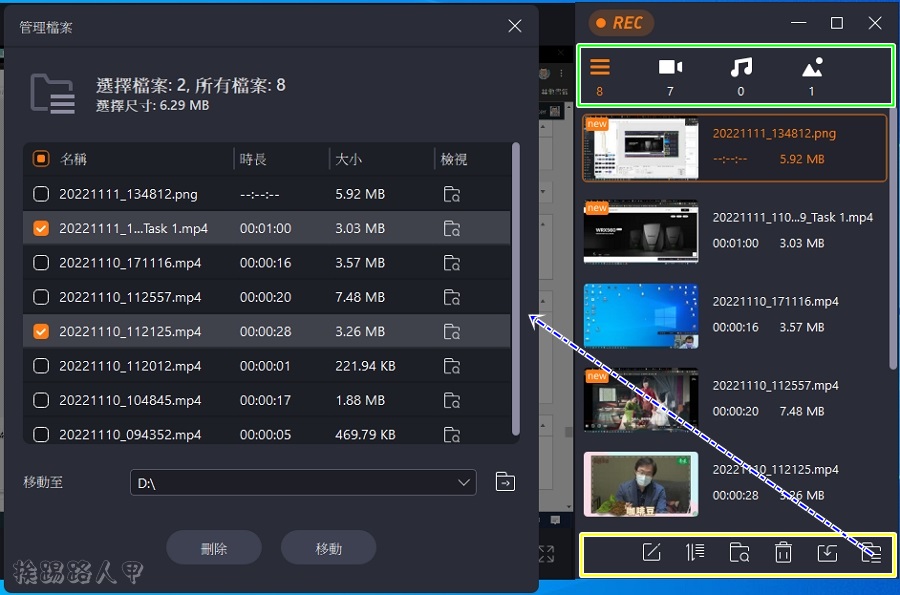Screen dimensions: 900x595
Task: Switch to the video recordings tab
Action: point(670,76)
